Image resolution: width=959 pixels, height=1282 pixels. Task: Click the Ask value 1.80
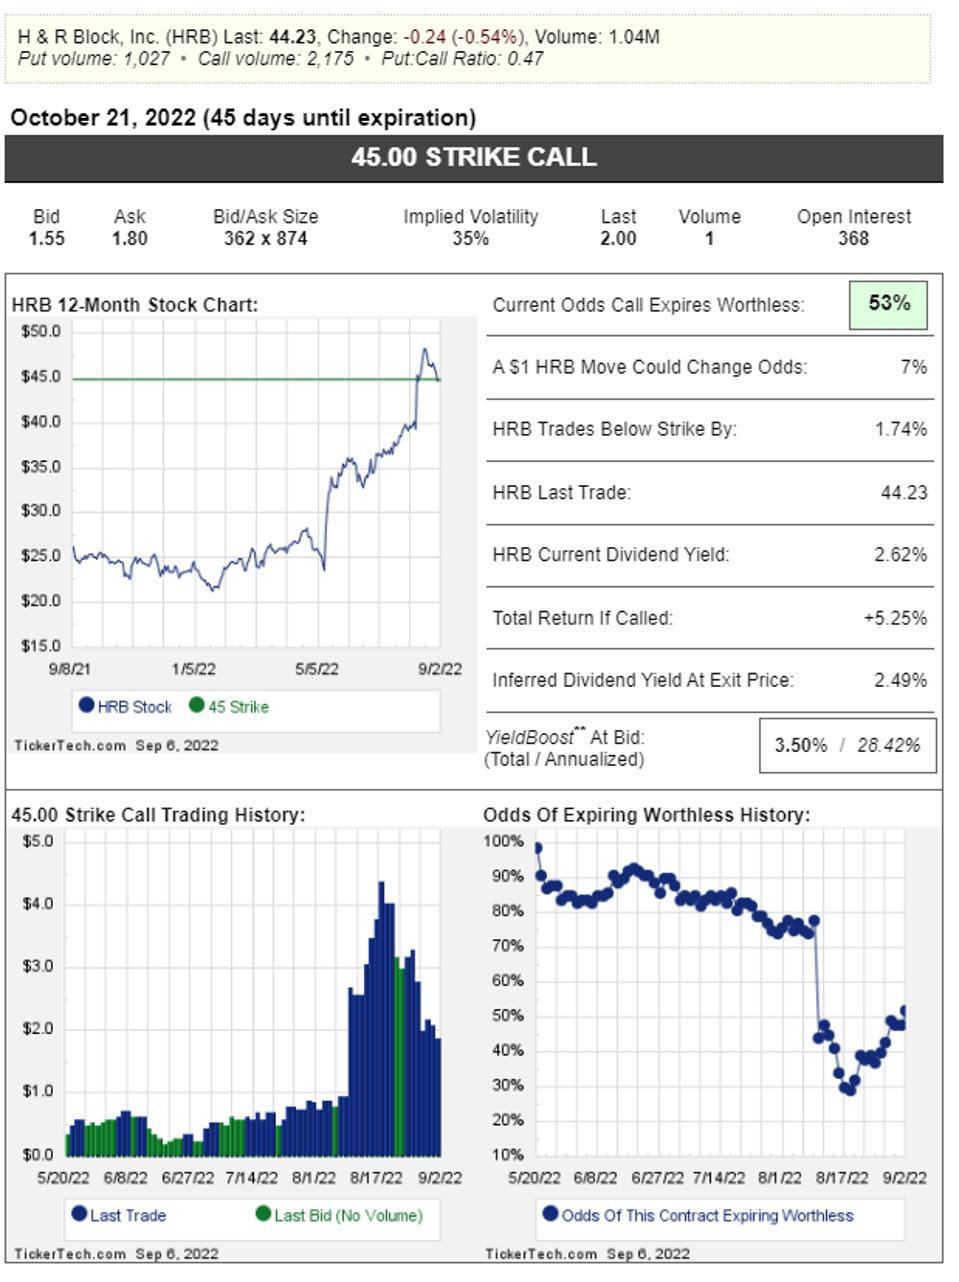click(x=129, y=238)
